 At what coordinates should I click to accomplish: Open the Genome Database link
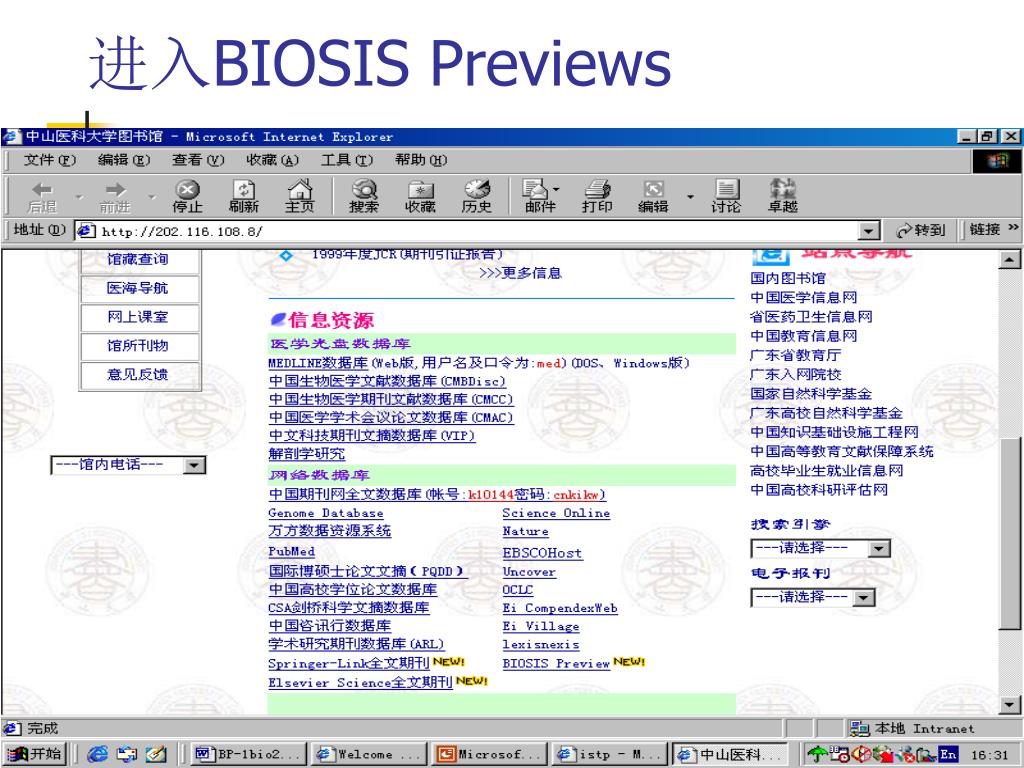(x=326, y=513)
